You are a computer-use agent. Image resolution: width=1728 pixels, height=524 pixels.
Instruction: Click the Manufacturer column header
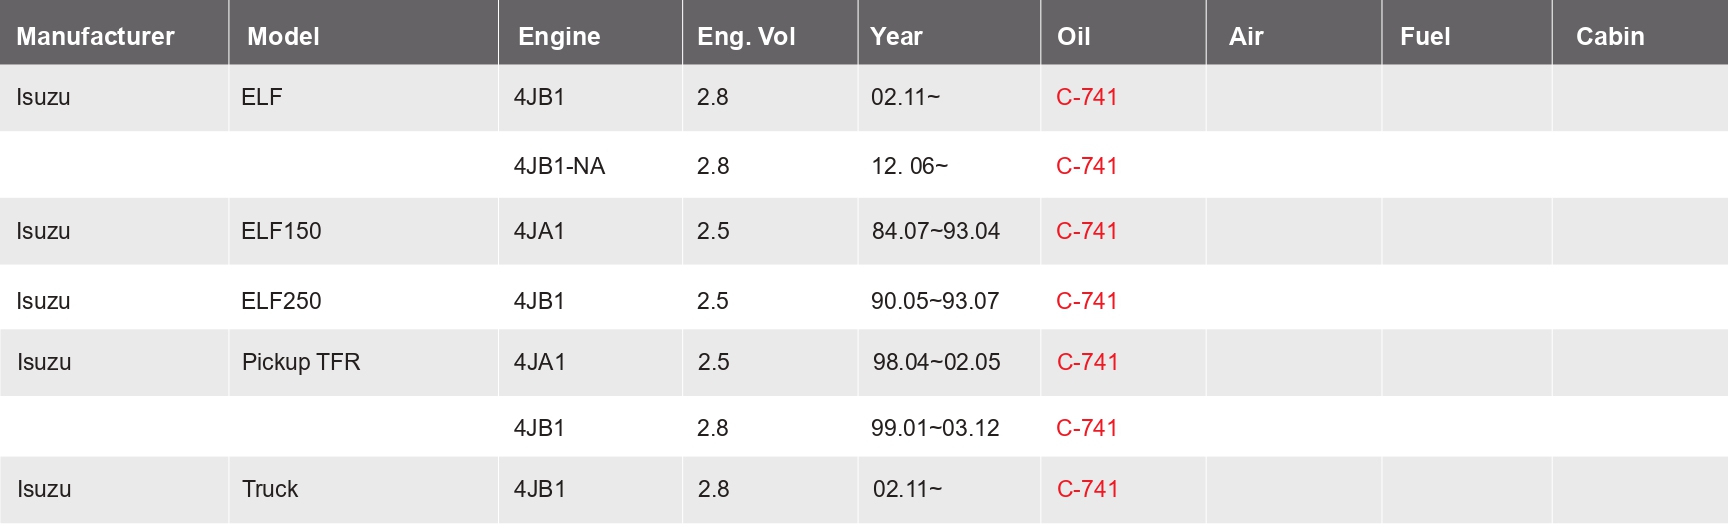pyautogui.click(x=95, y=37)
